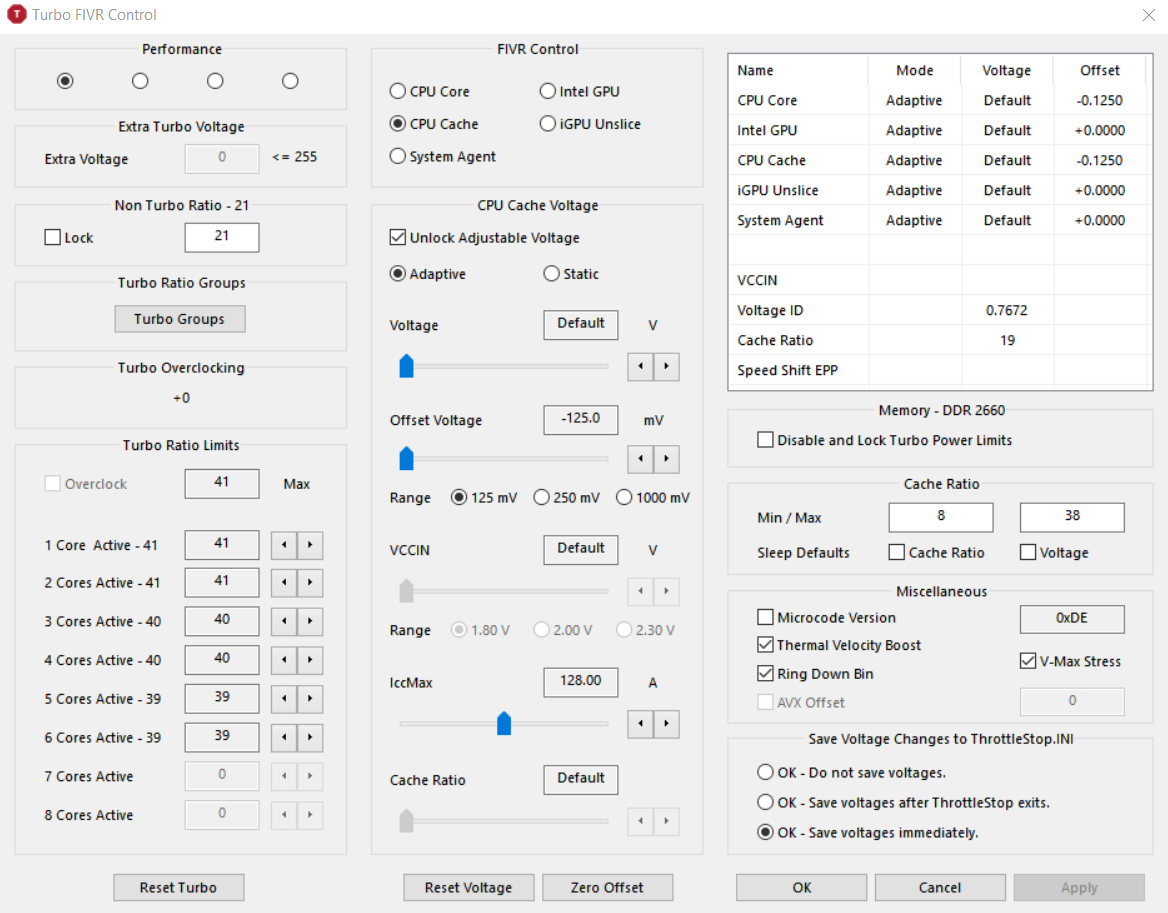Click the Cache Ratio Max input field
This screenshot has height=913, width=1168.
(1072, 517)
